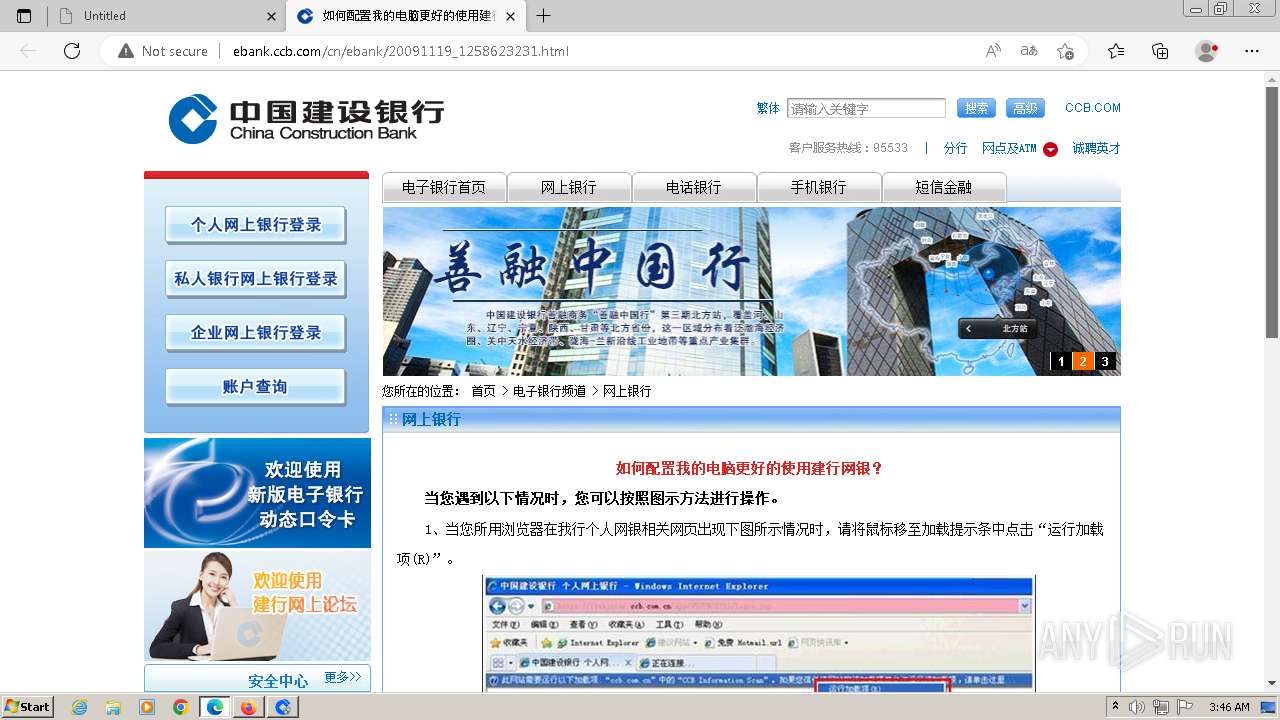The height and width of the screenshot is (720, 1280).
Task: Open 手机银行 navigation tab
Action: [x=819, y=187]
